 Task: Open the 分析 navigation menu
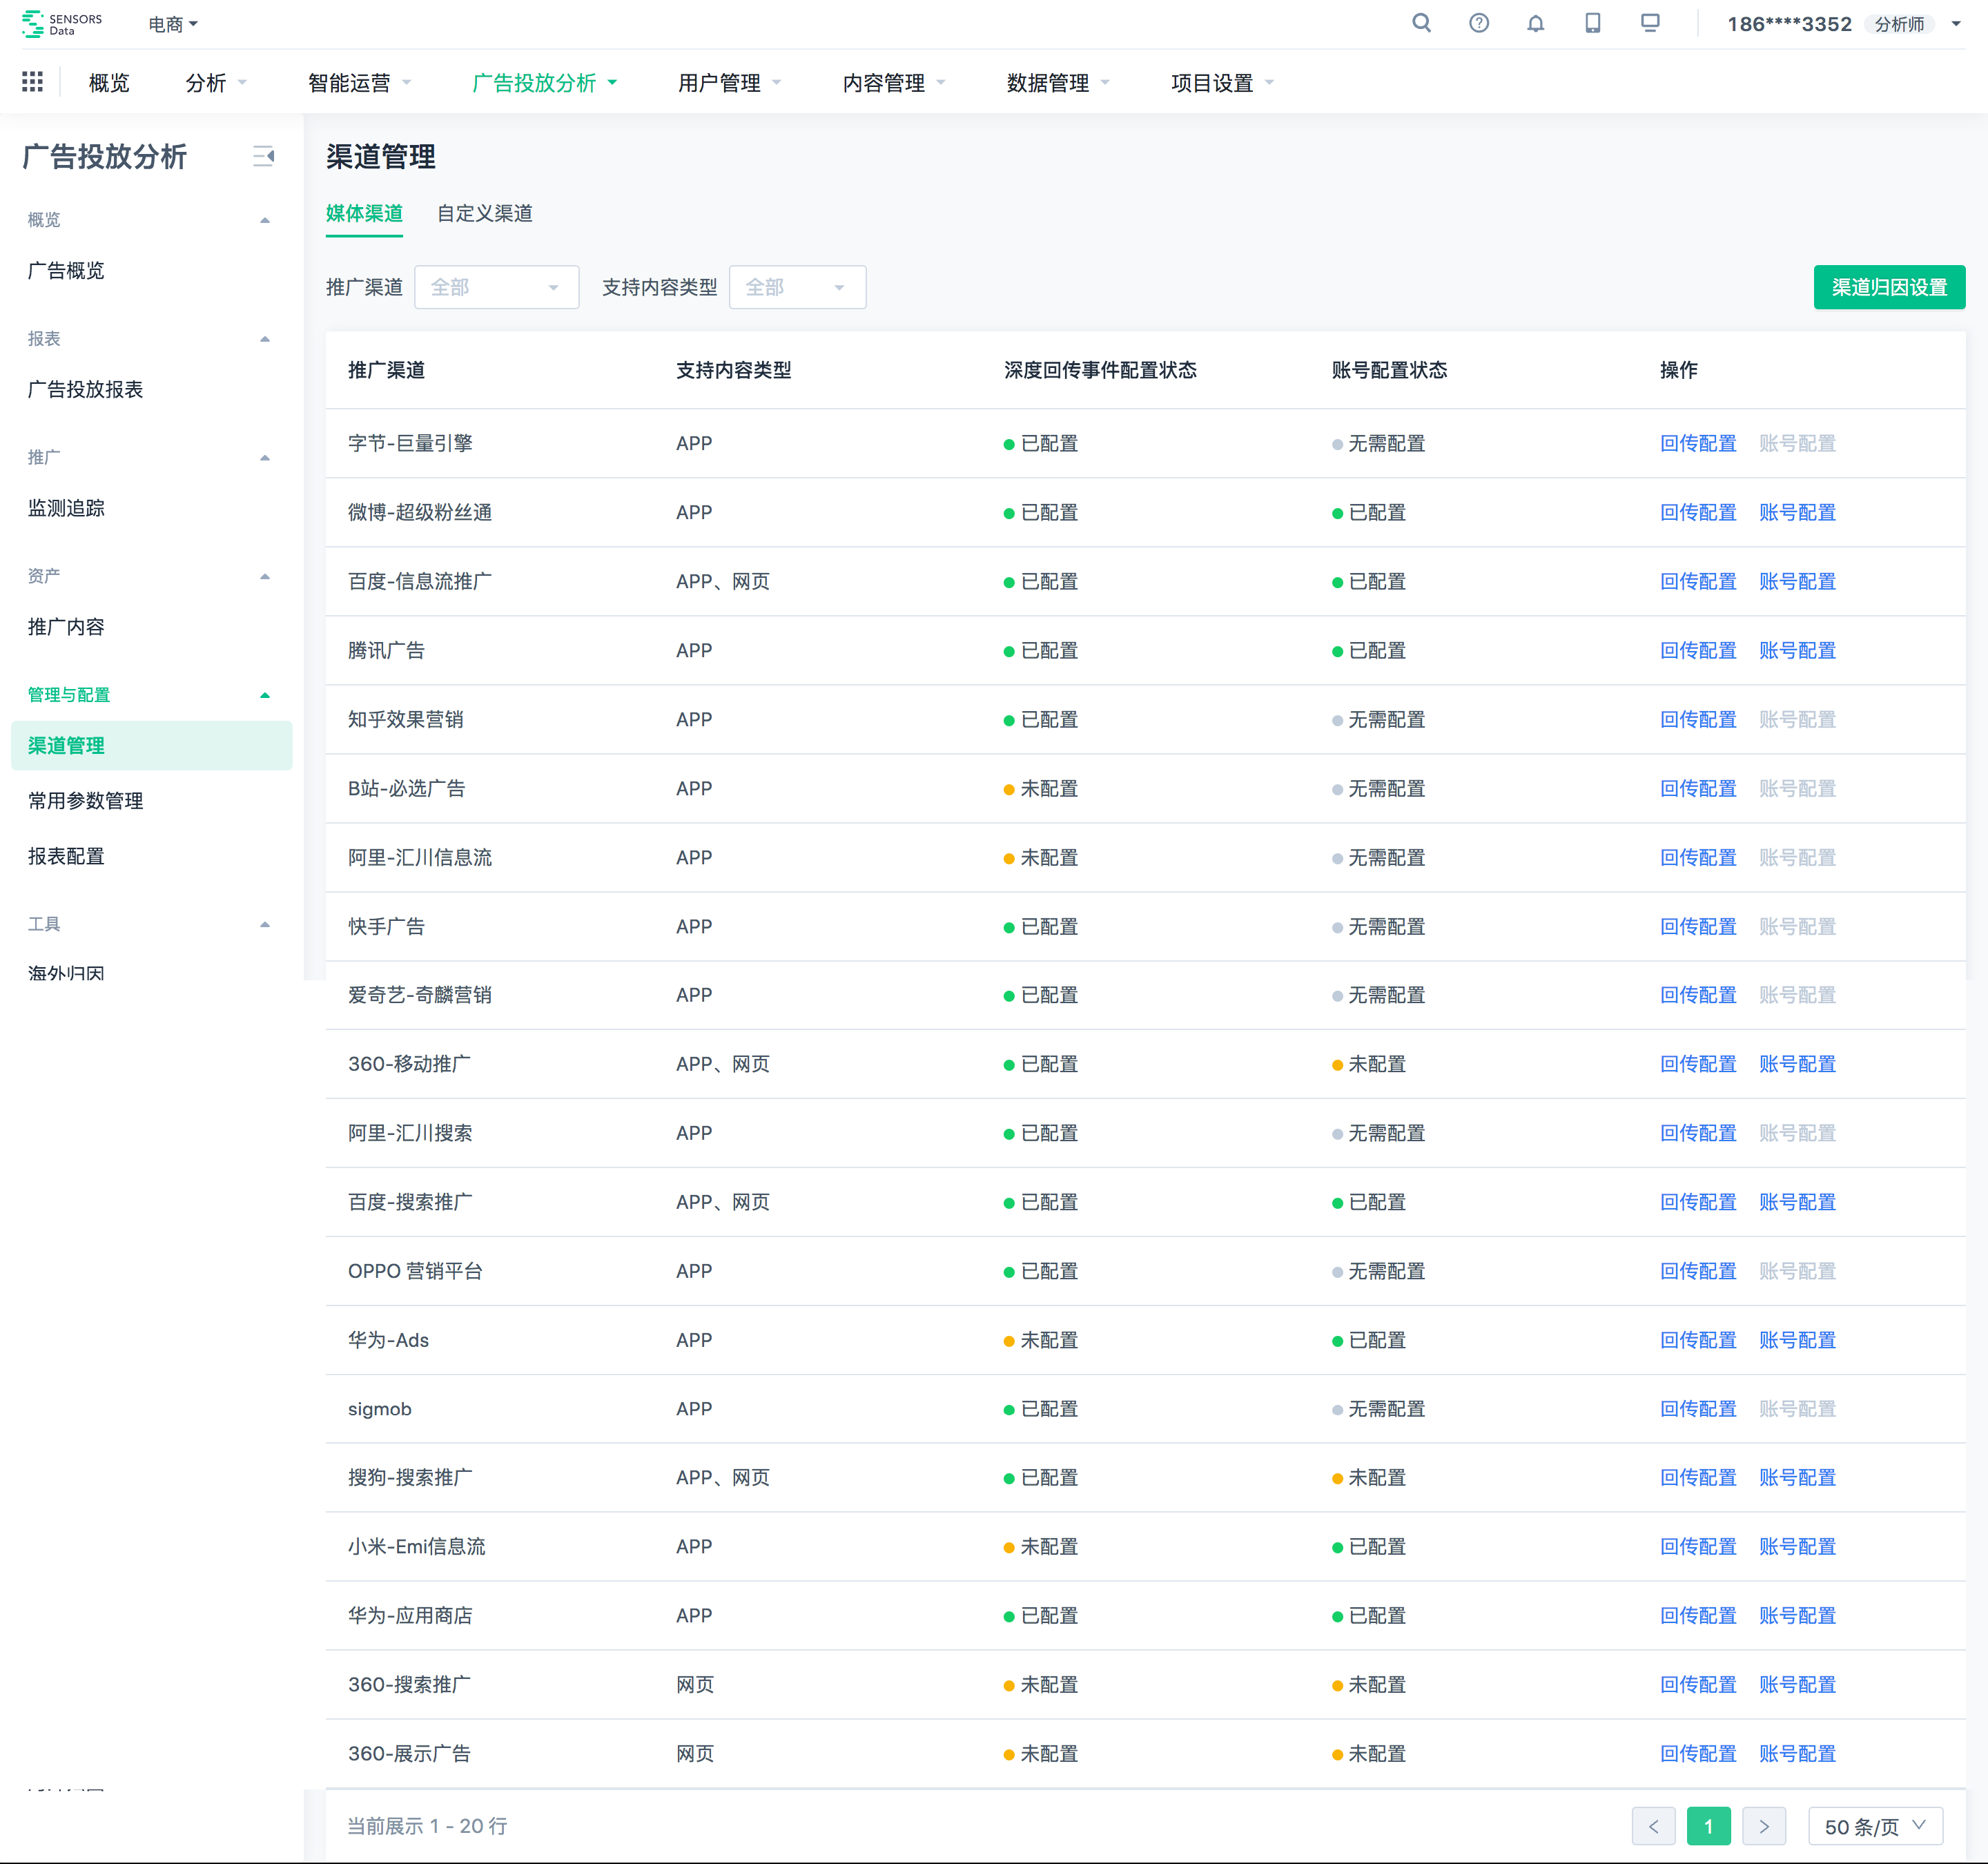point(216,83)
